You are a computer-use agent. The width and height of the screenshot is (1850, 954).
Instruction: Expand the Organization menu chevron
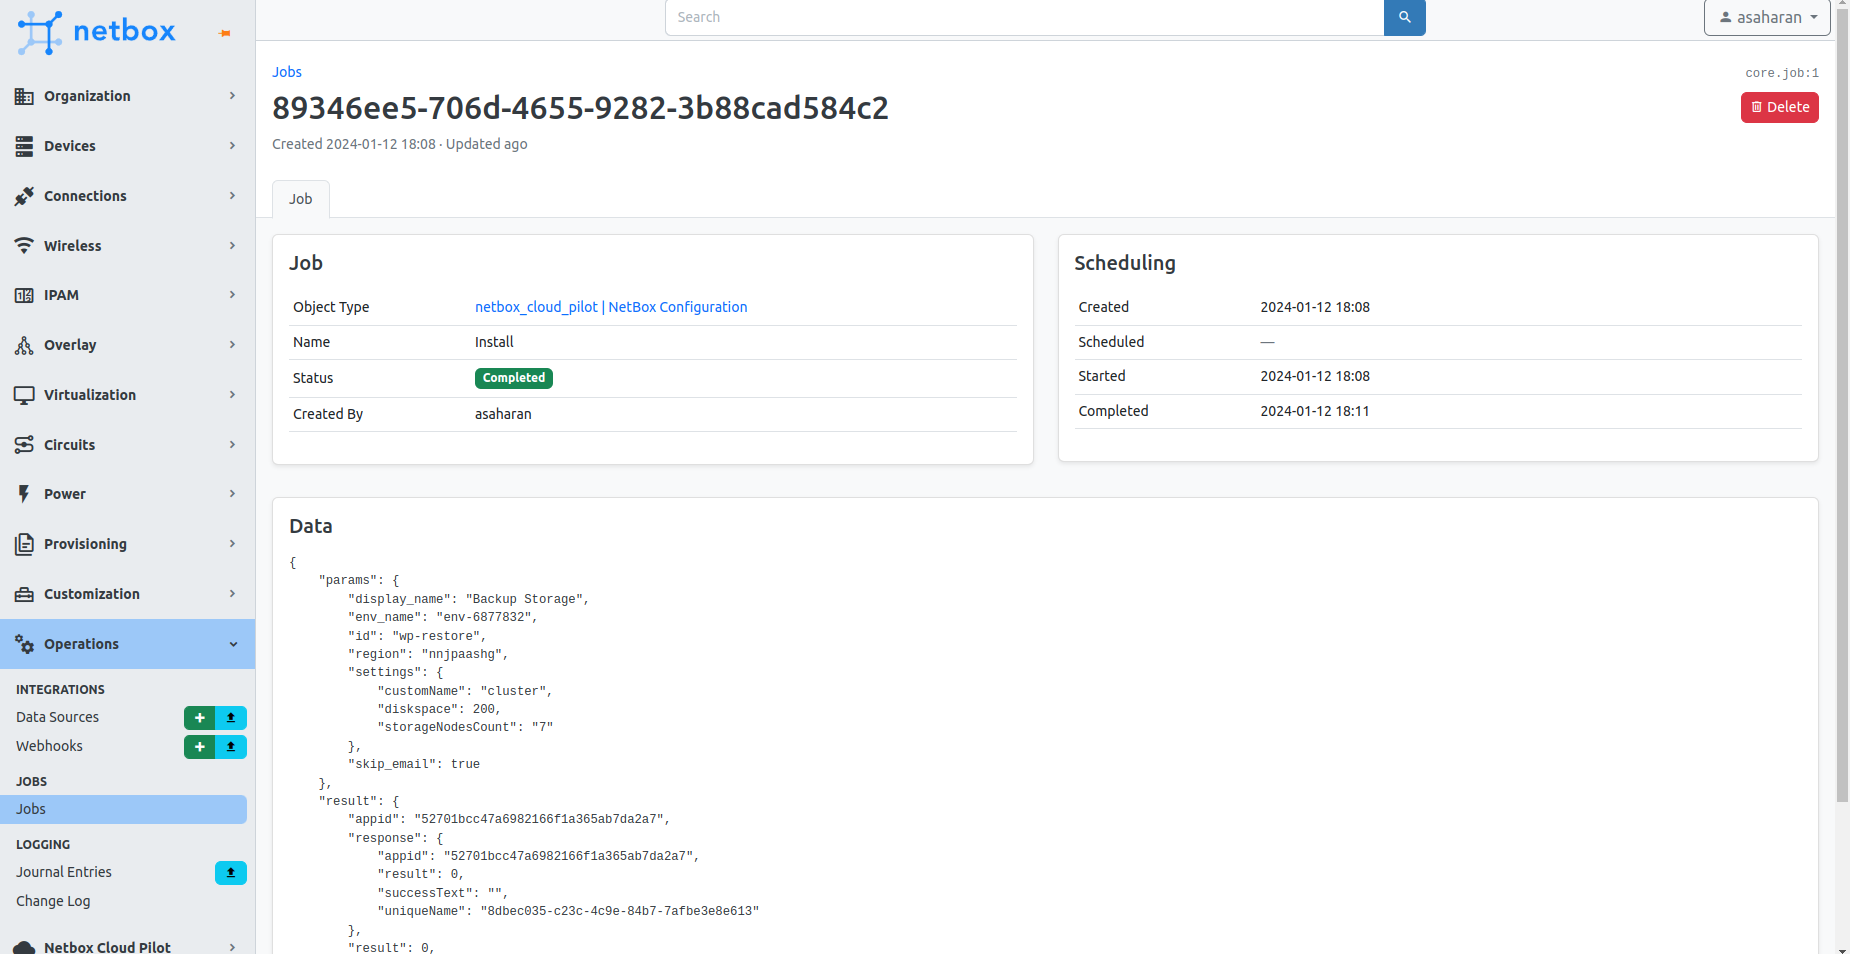pyautogui.click(x=232, y=96)
